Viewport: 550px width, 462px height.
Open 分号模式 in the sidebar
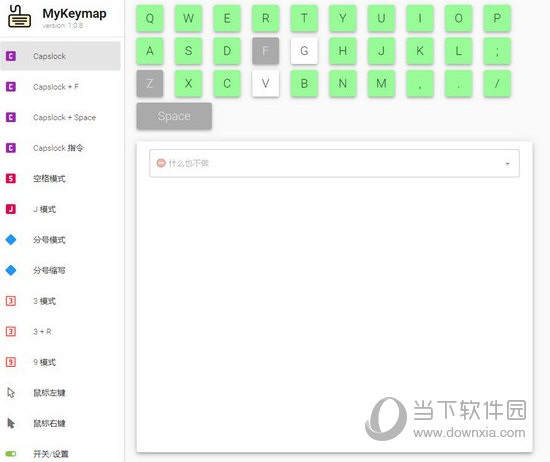[60, 240]
